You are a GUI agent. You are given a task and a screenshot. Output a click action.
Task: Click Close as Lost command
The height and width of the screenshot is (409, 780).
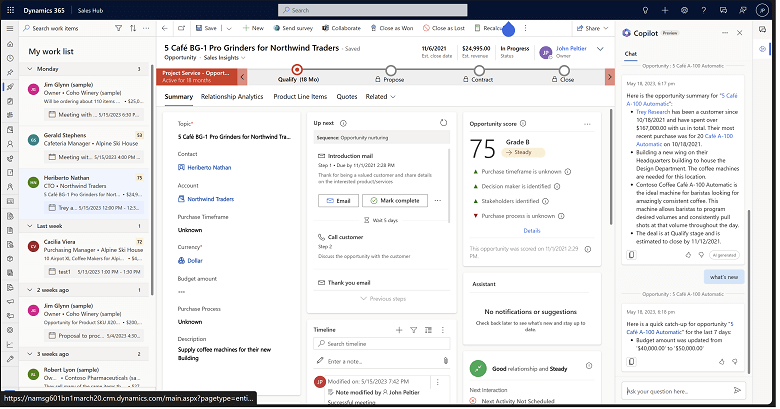pos(444,28)
